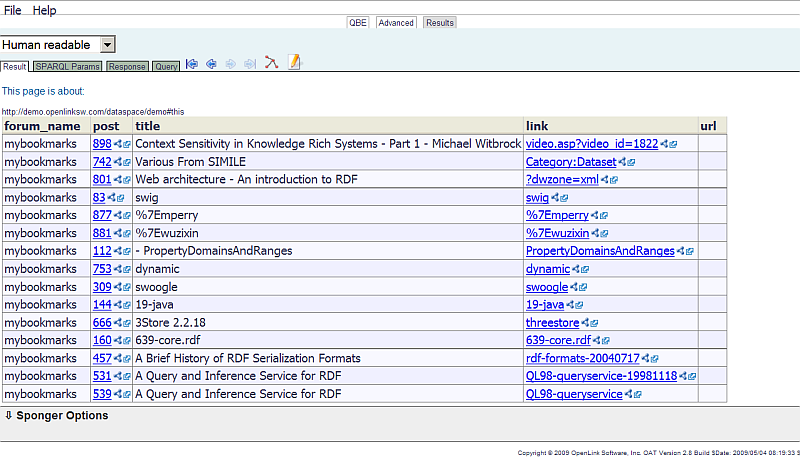Switch to the QBE tab

click(x=358, y=23)
